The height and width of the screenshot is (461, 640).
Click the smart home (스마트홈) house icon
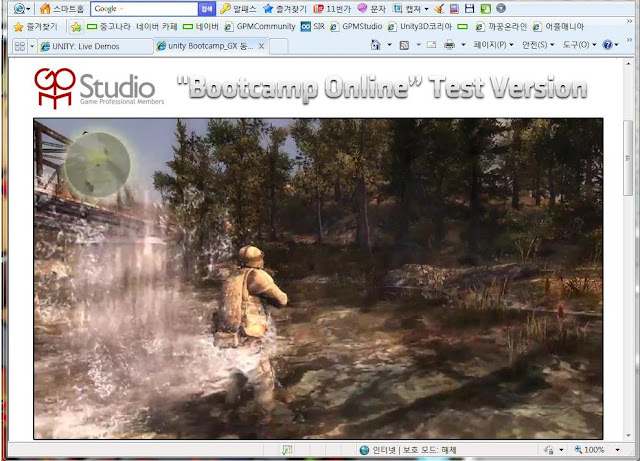(x=45, y=8)
